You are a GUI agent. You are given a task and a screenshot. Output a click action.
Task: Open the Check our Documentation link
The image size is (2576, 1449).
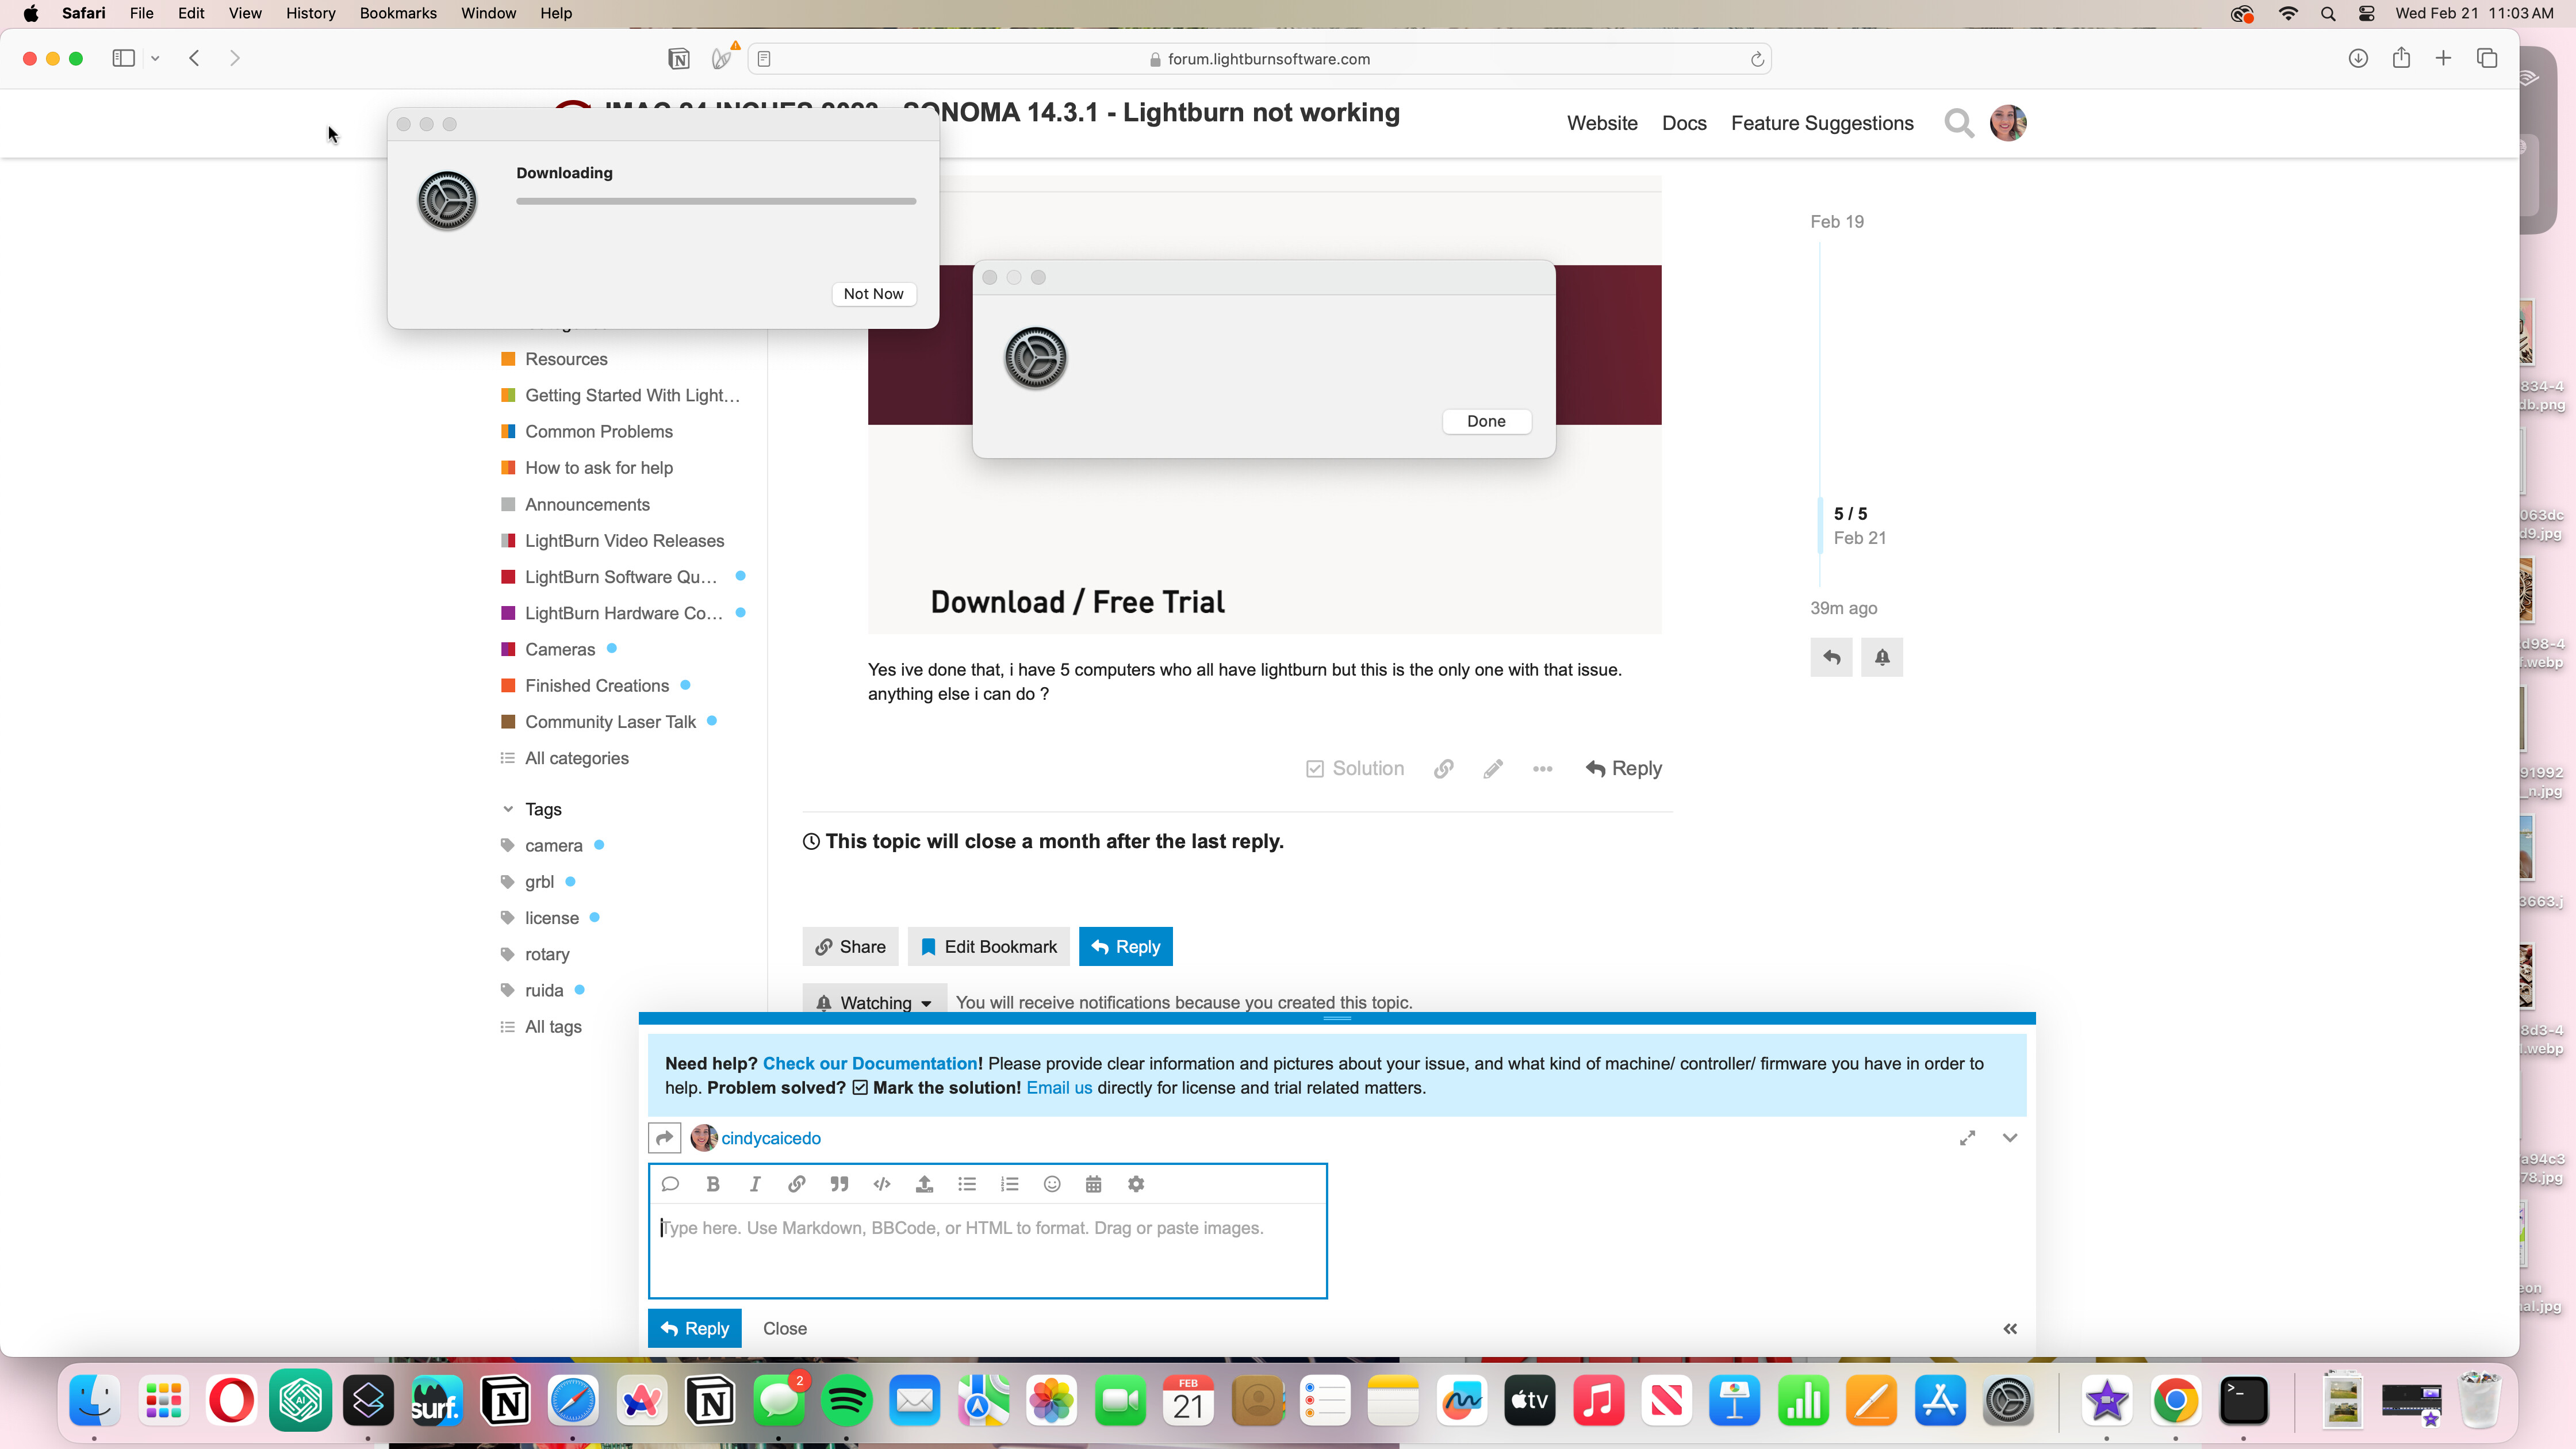(870, 1064)
